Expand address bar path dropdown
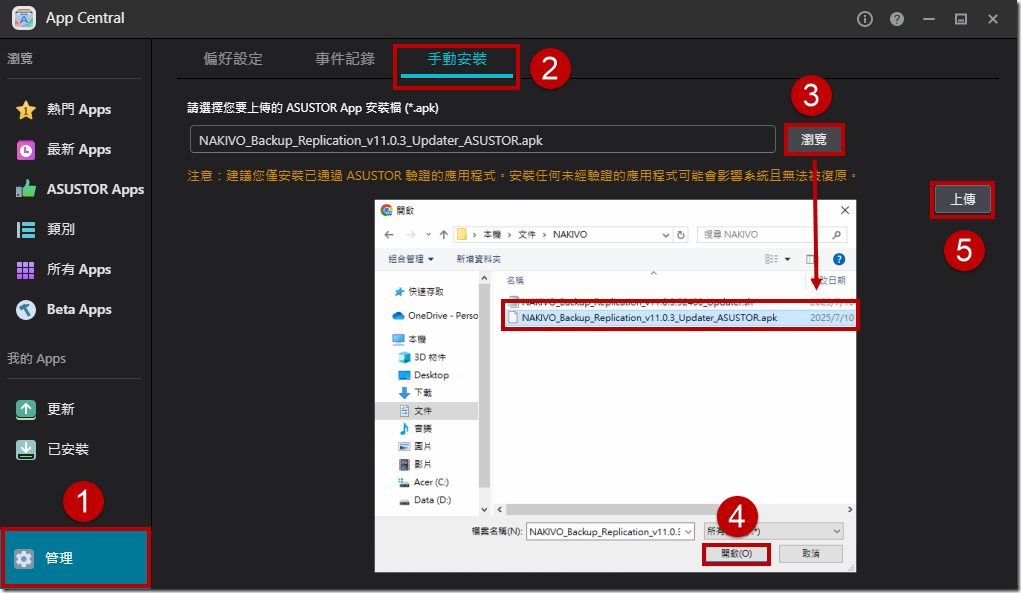The height and width of the screenshot is (593, 1021). [665, 234]
